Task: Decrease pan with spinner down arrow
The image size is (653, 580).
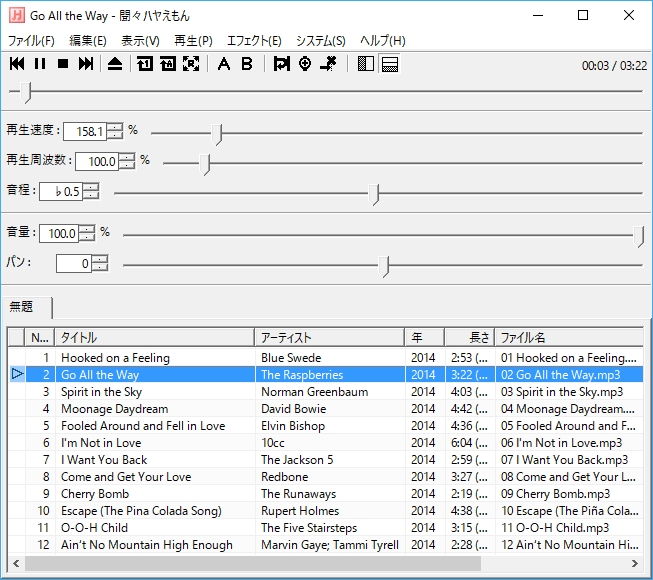Action: 100,268
